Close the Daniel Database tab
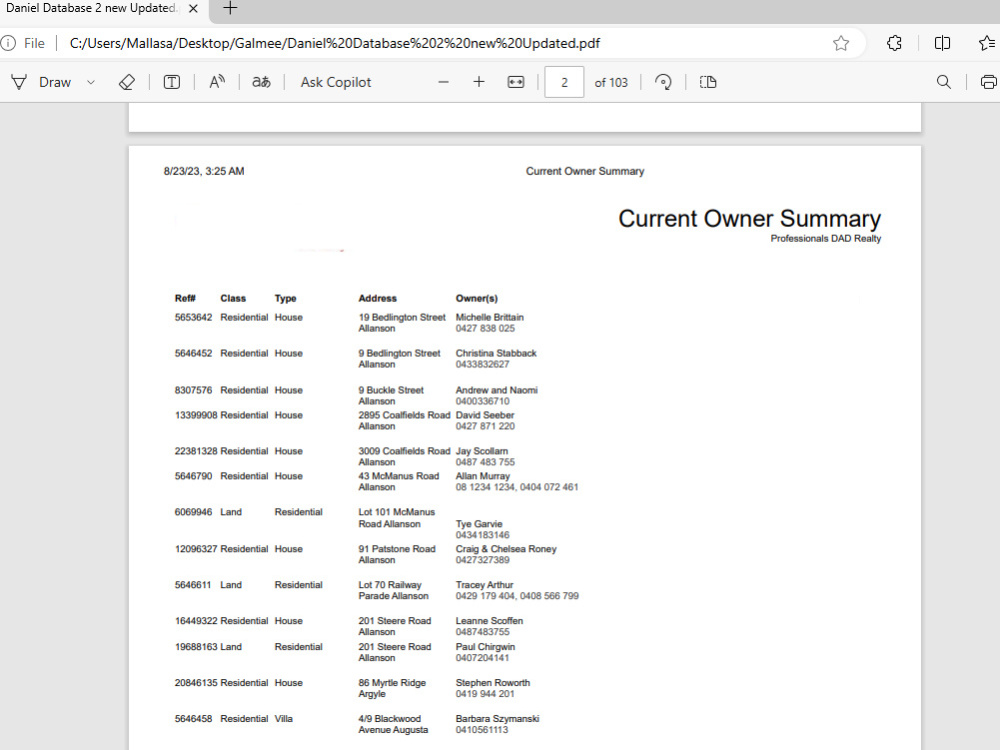Screen dimensions: 1000x750 pos(193,9)
